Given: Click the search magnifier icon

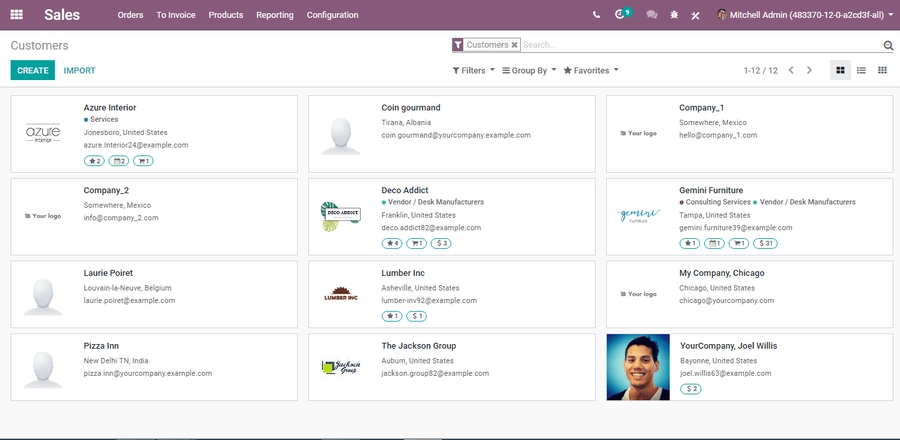Looking at the screenshot, I should point(888,45).
